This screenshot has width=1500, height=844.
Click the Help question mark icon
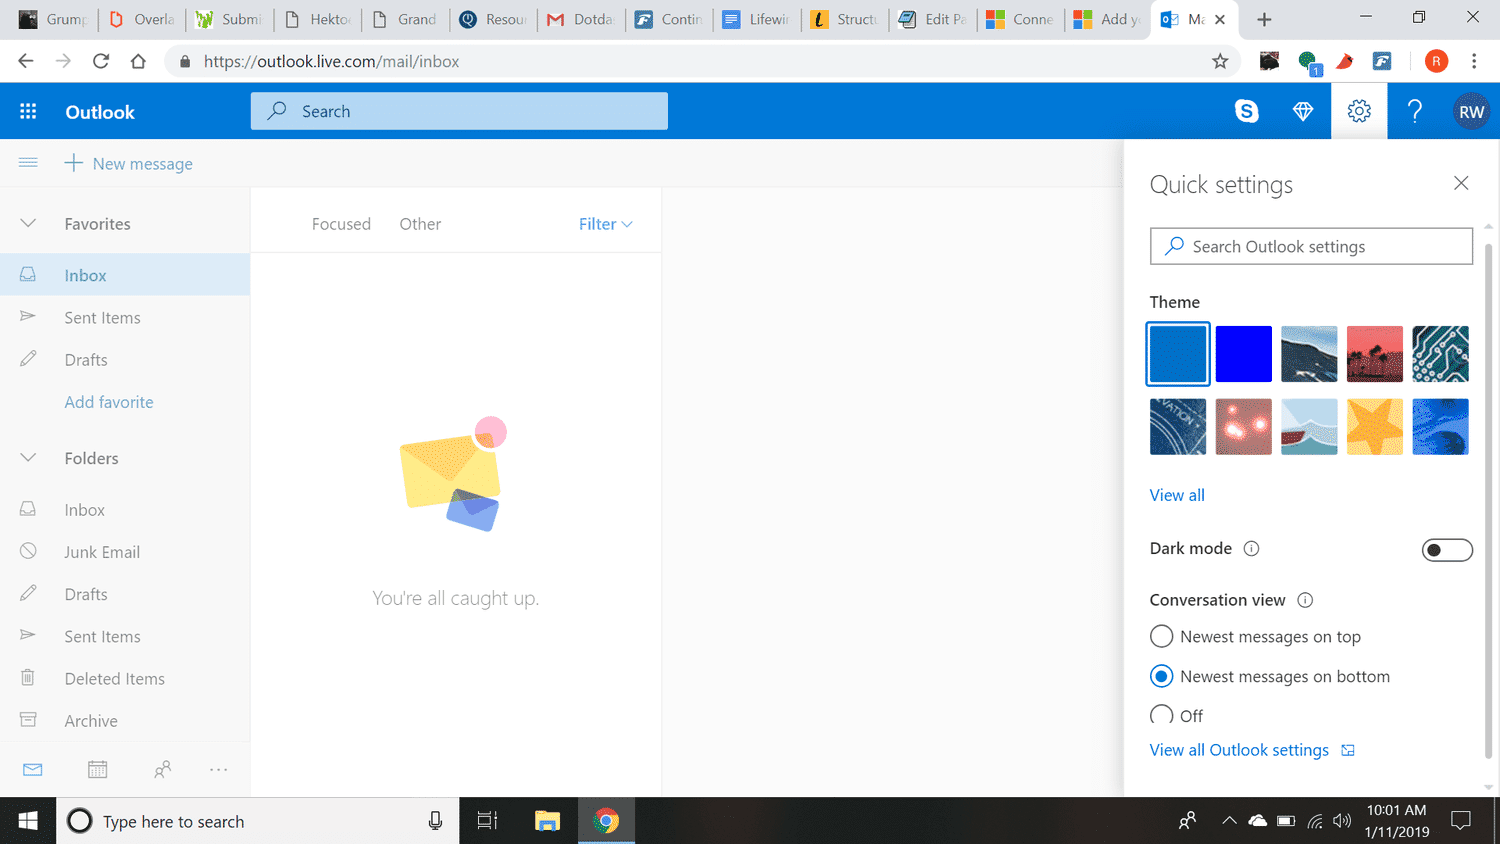click(x=1414, y=111)
